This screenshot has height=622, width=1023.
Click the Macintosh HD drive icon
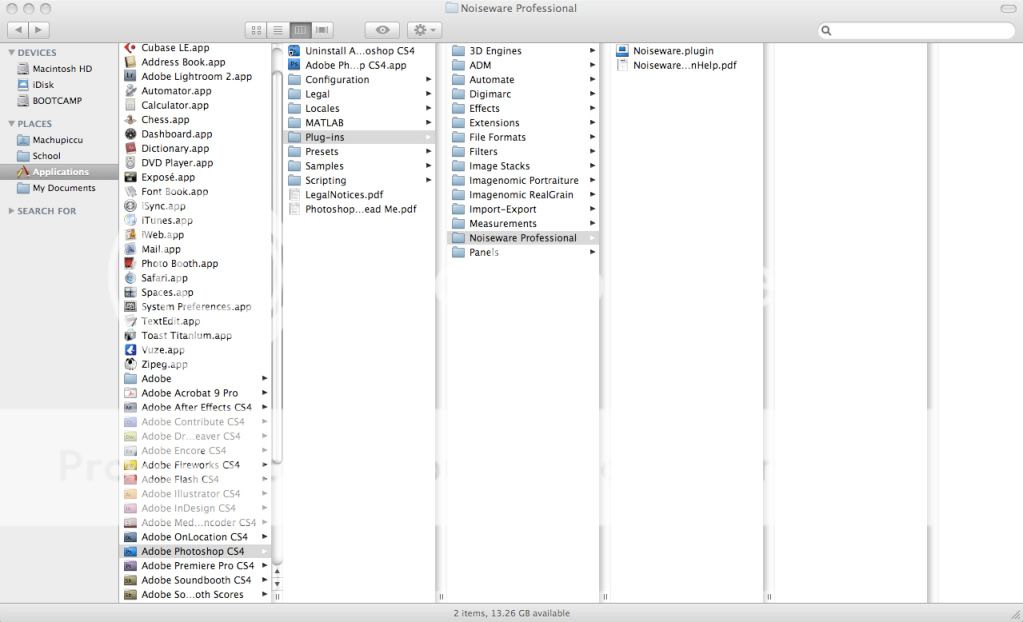point(23,69)
